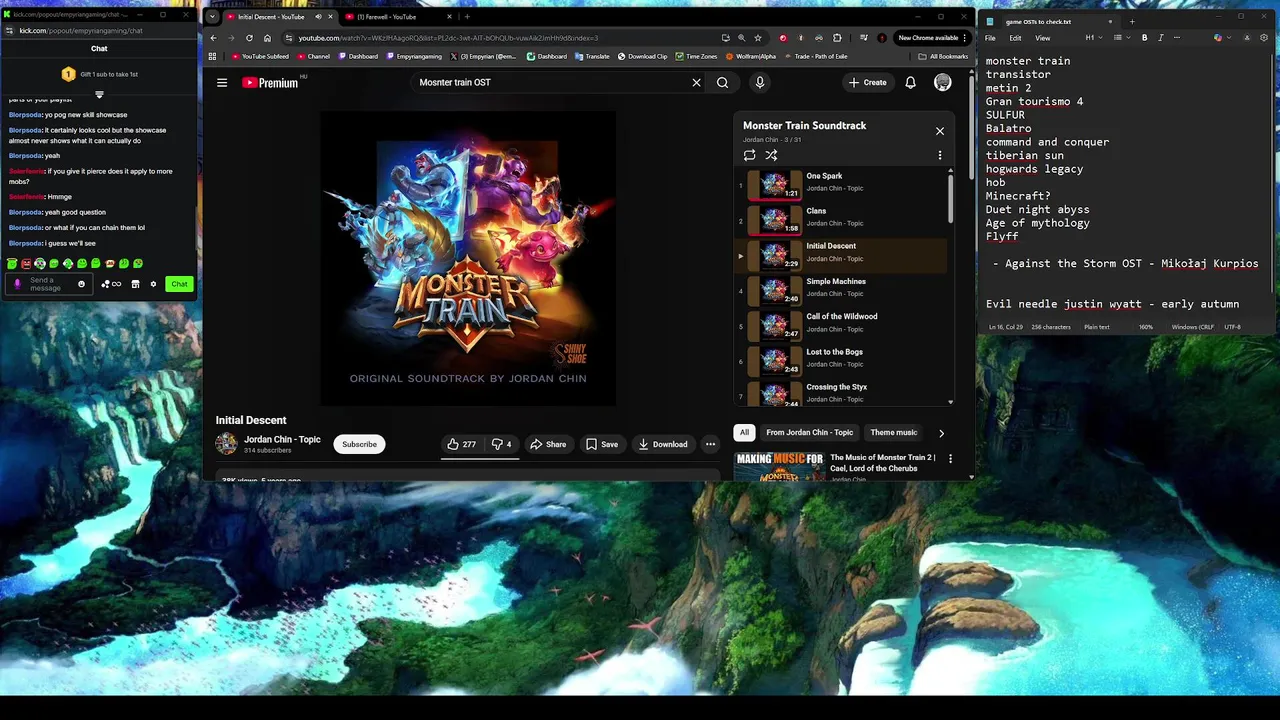Apply bold formatting in Notepad

1145,38
